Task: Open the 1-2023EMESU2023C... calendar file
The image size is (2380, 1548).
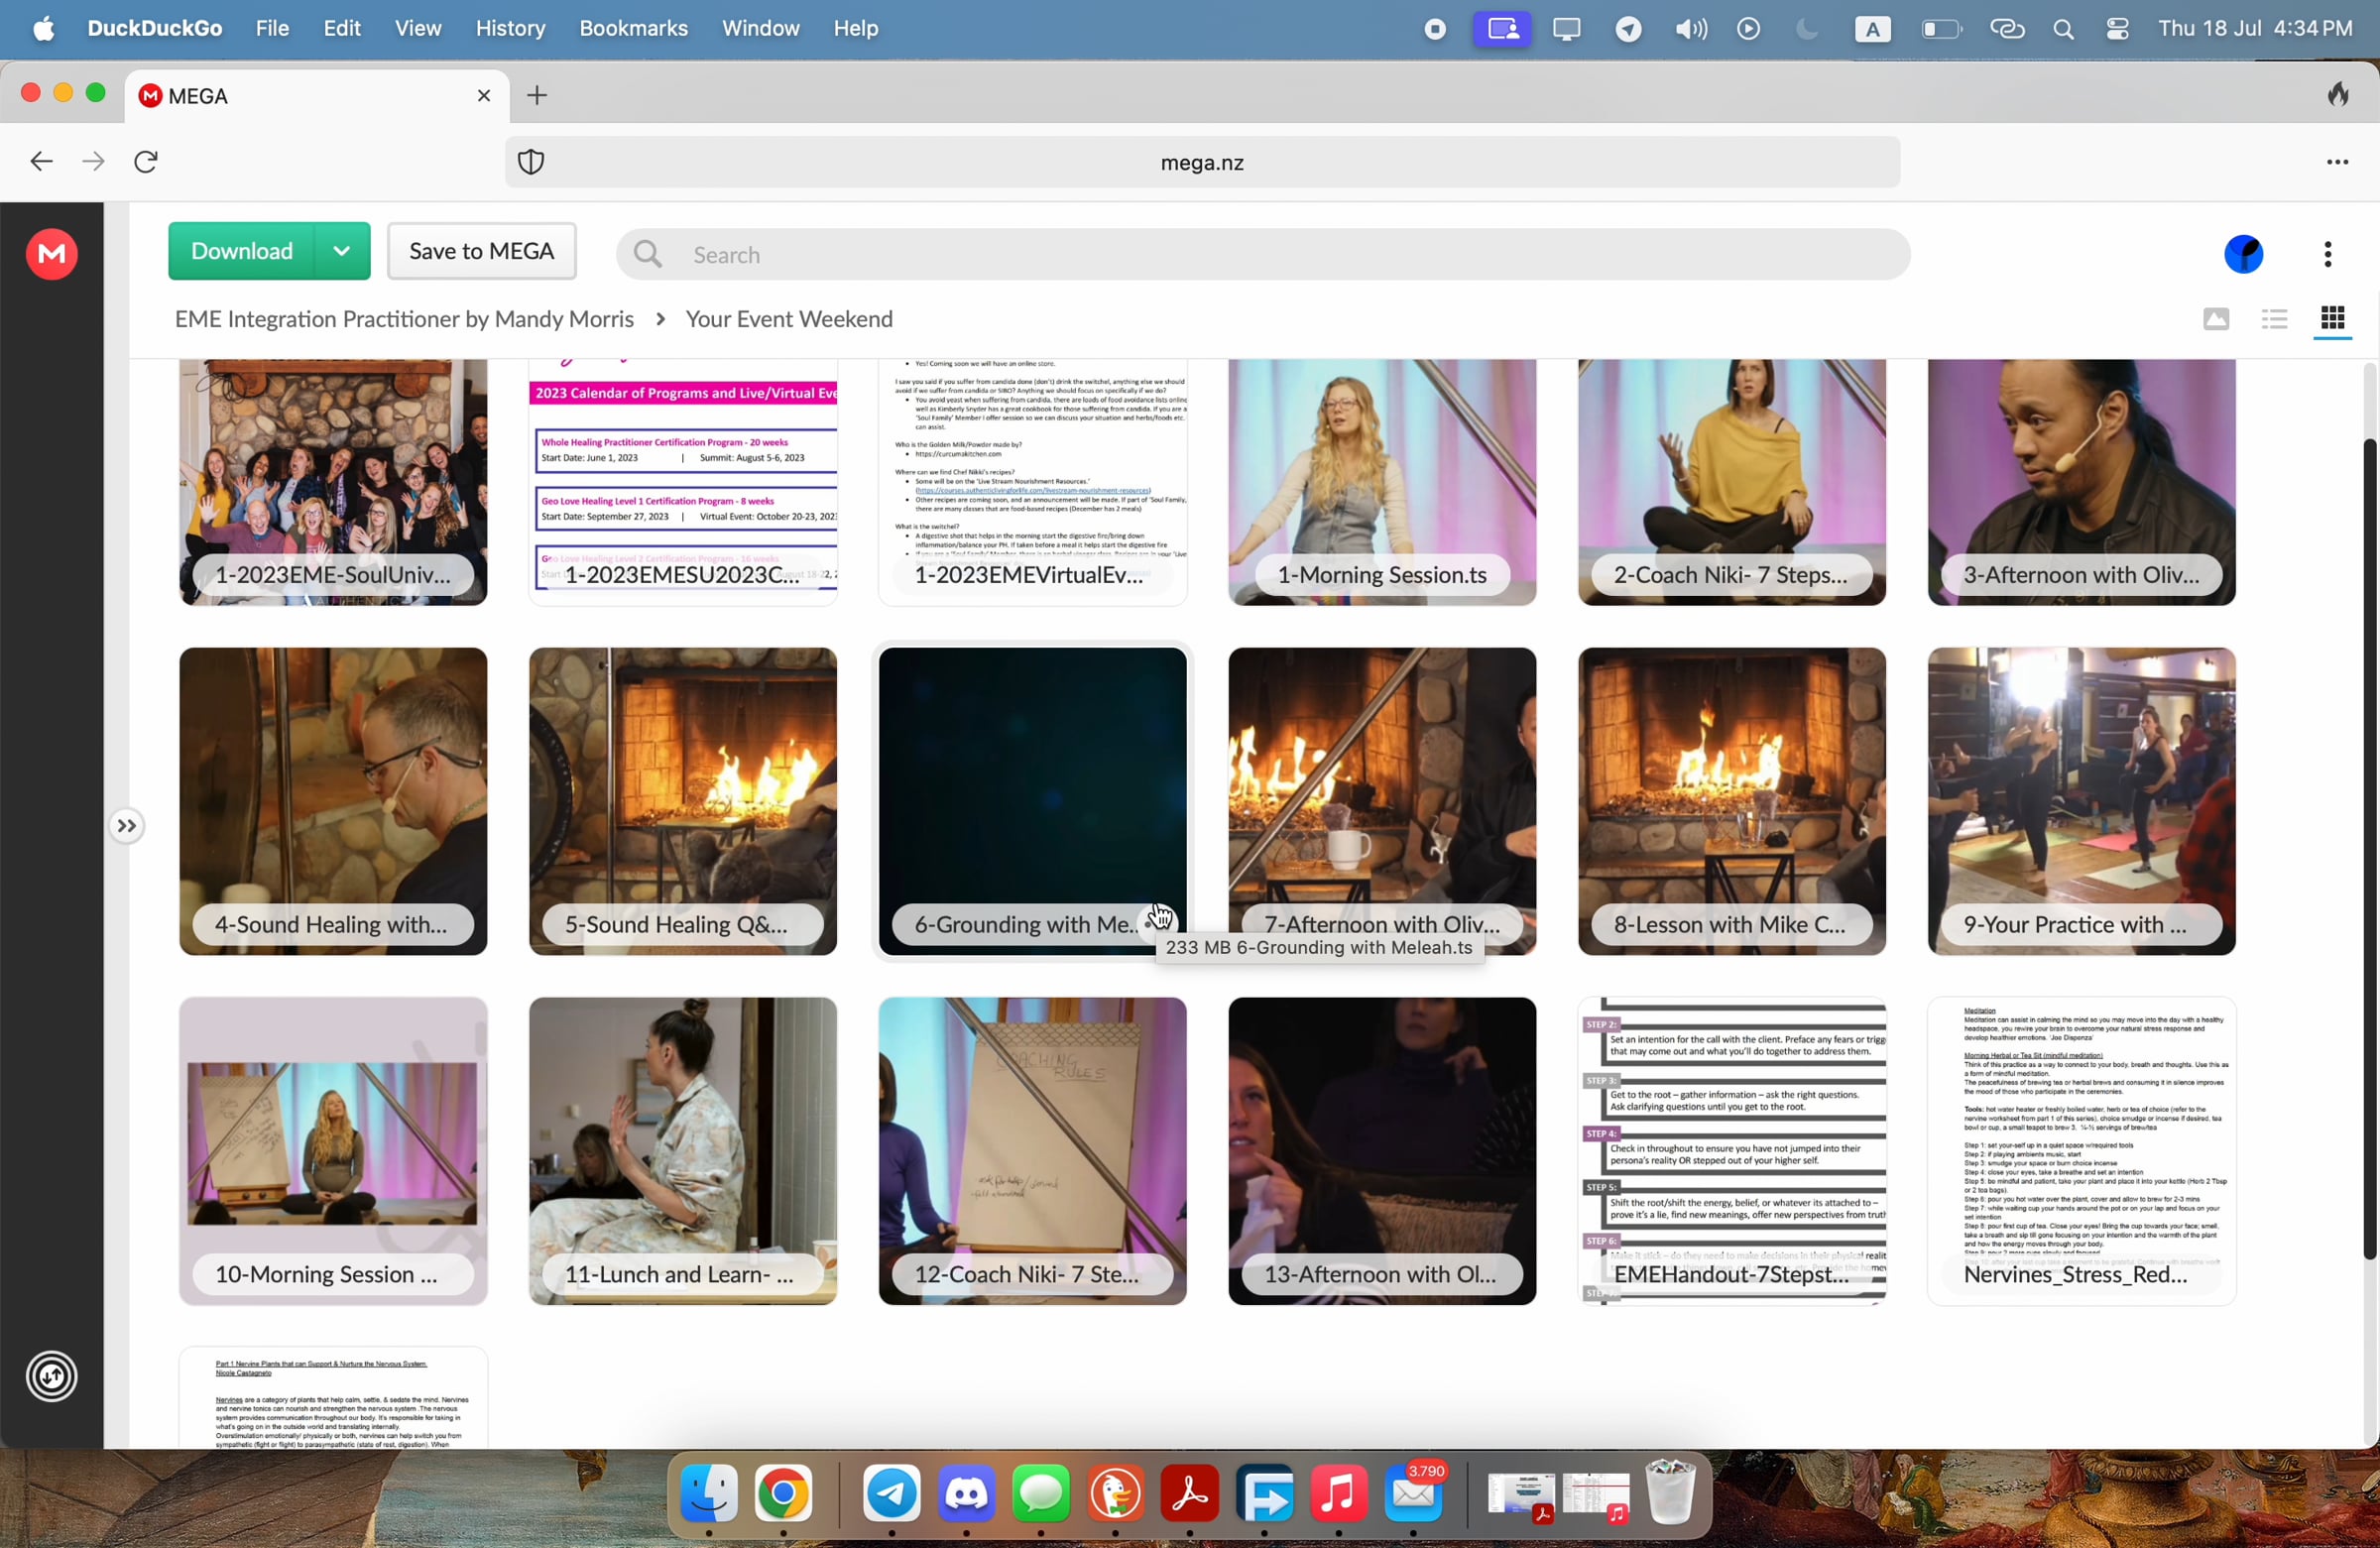Action: click(683, 482)
